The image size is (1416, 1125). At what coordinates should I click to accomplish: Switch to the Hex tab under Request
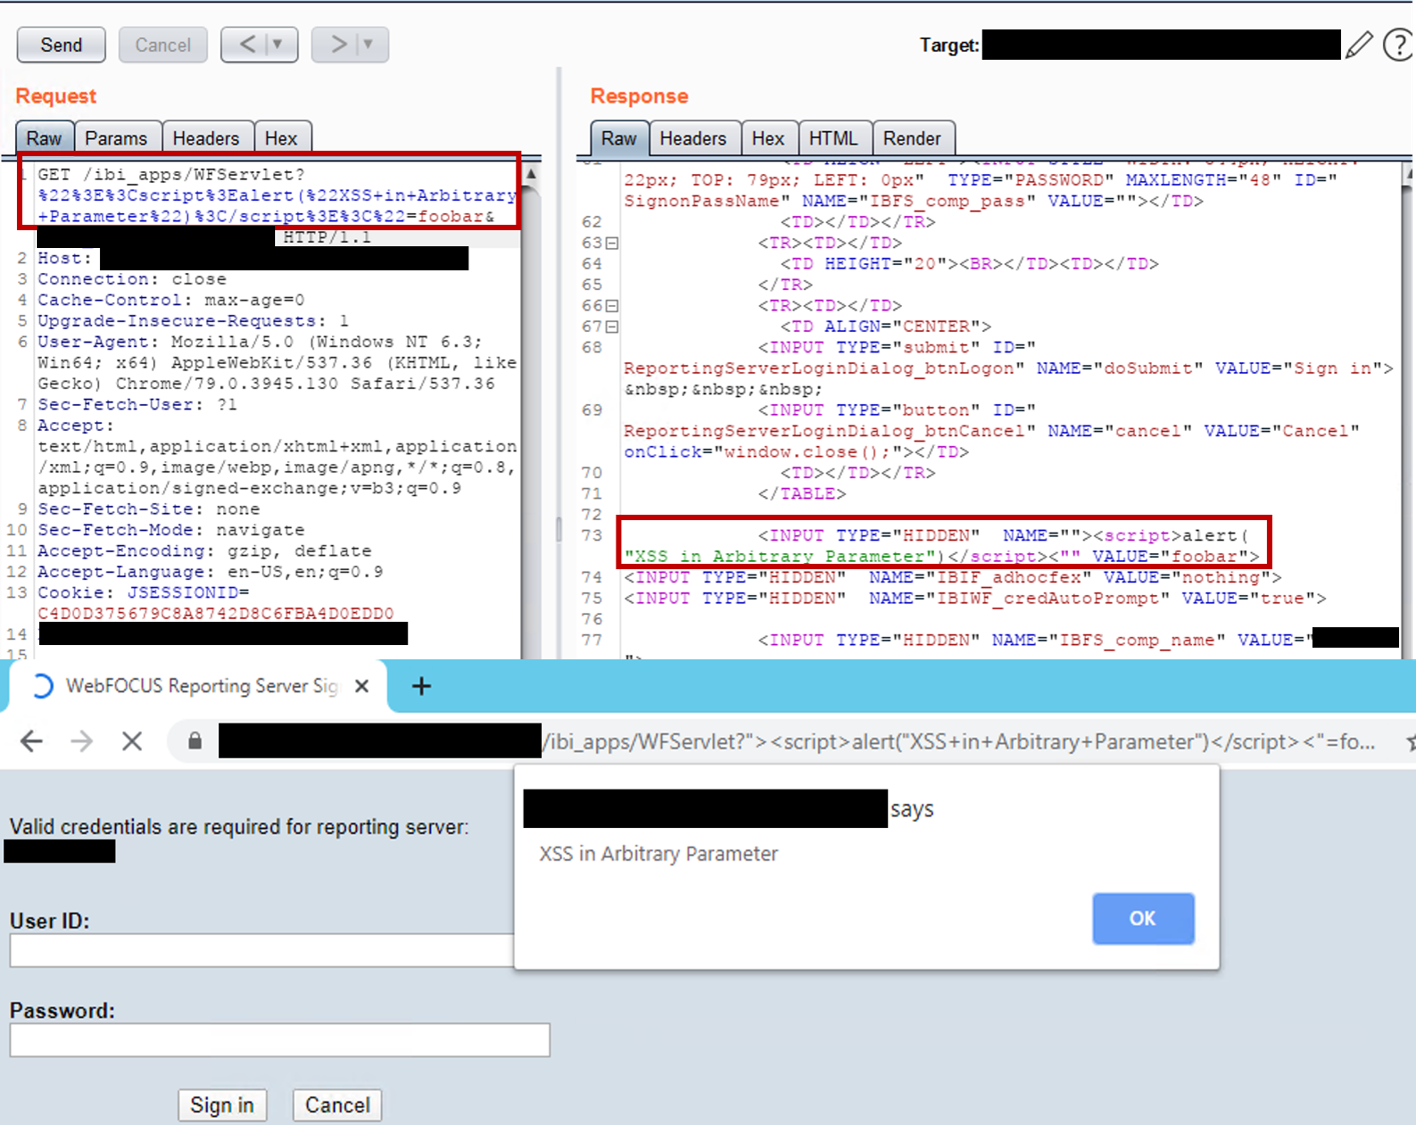tap(281, 138)
